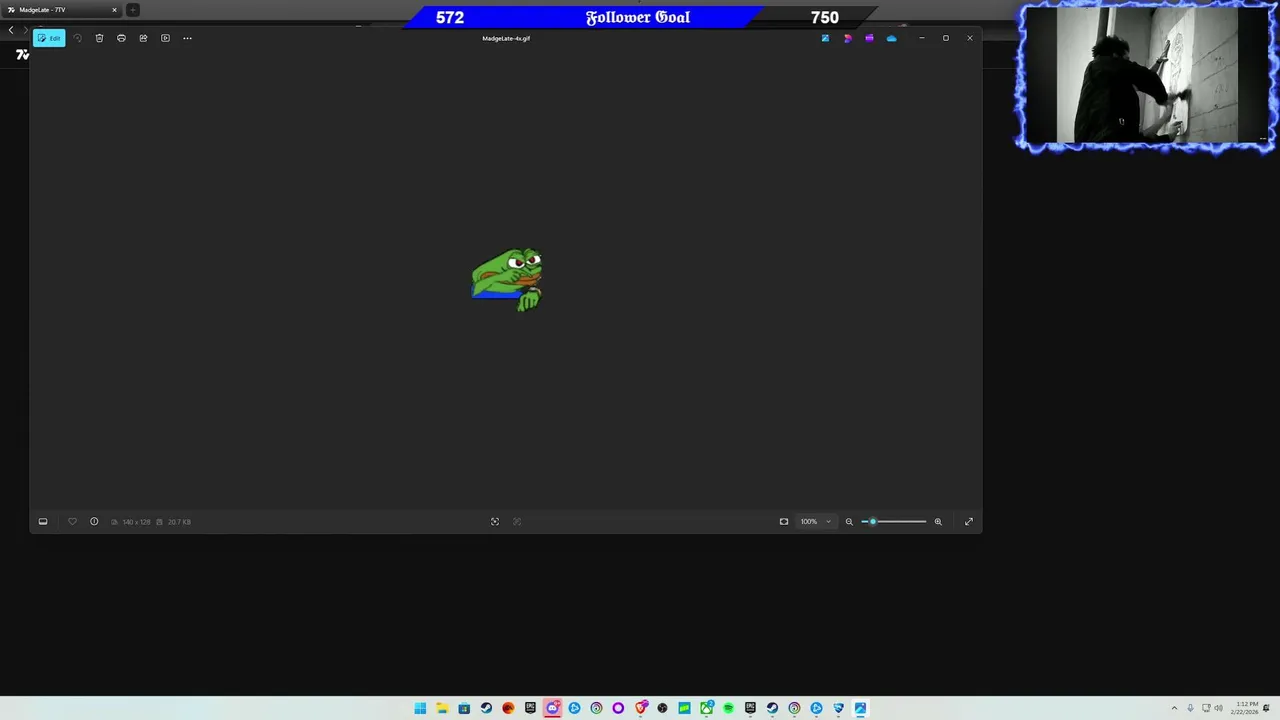Start slideshow using the play icon
1280x720 pixels.
coord(165,38)
